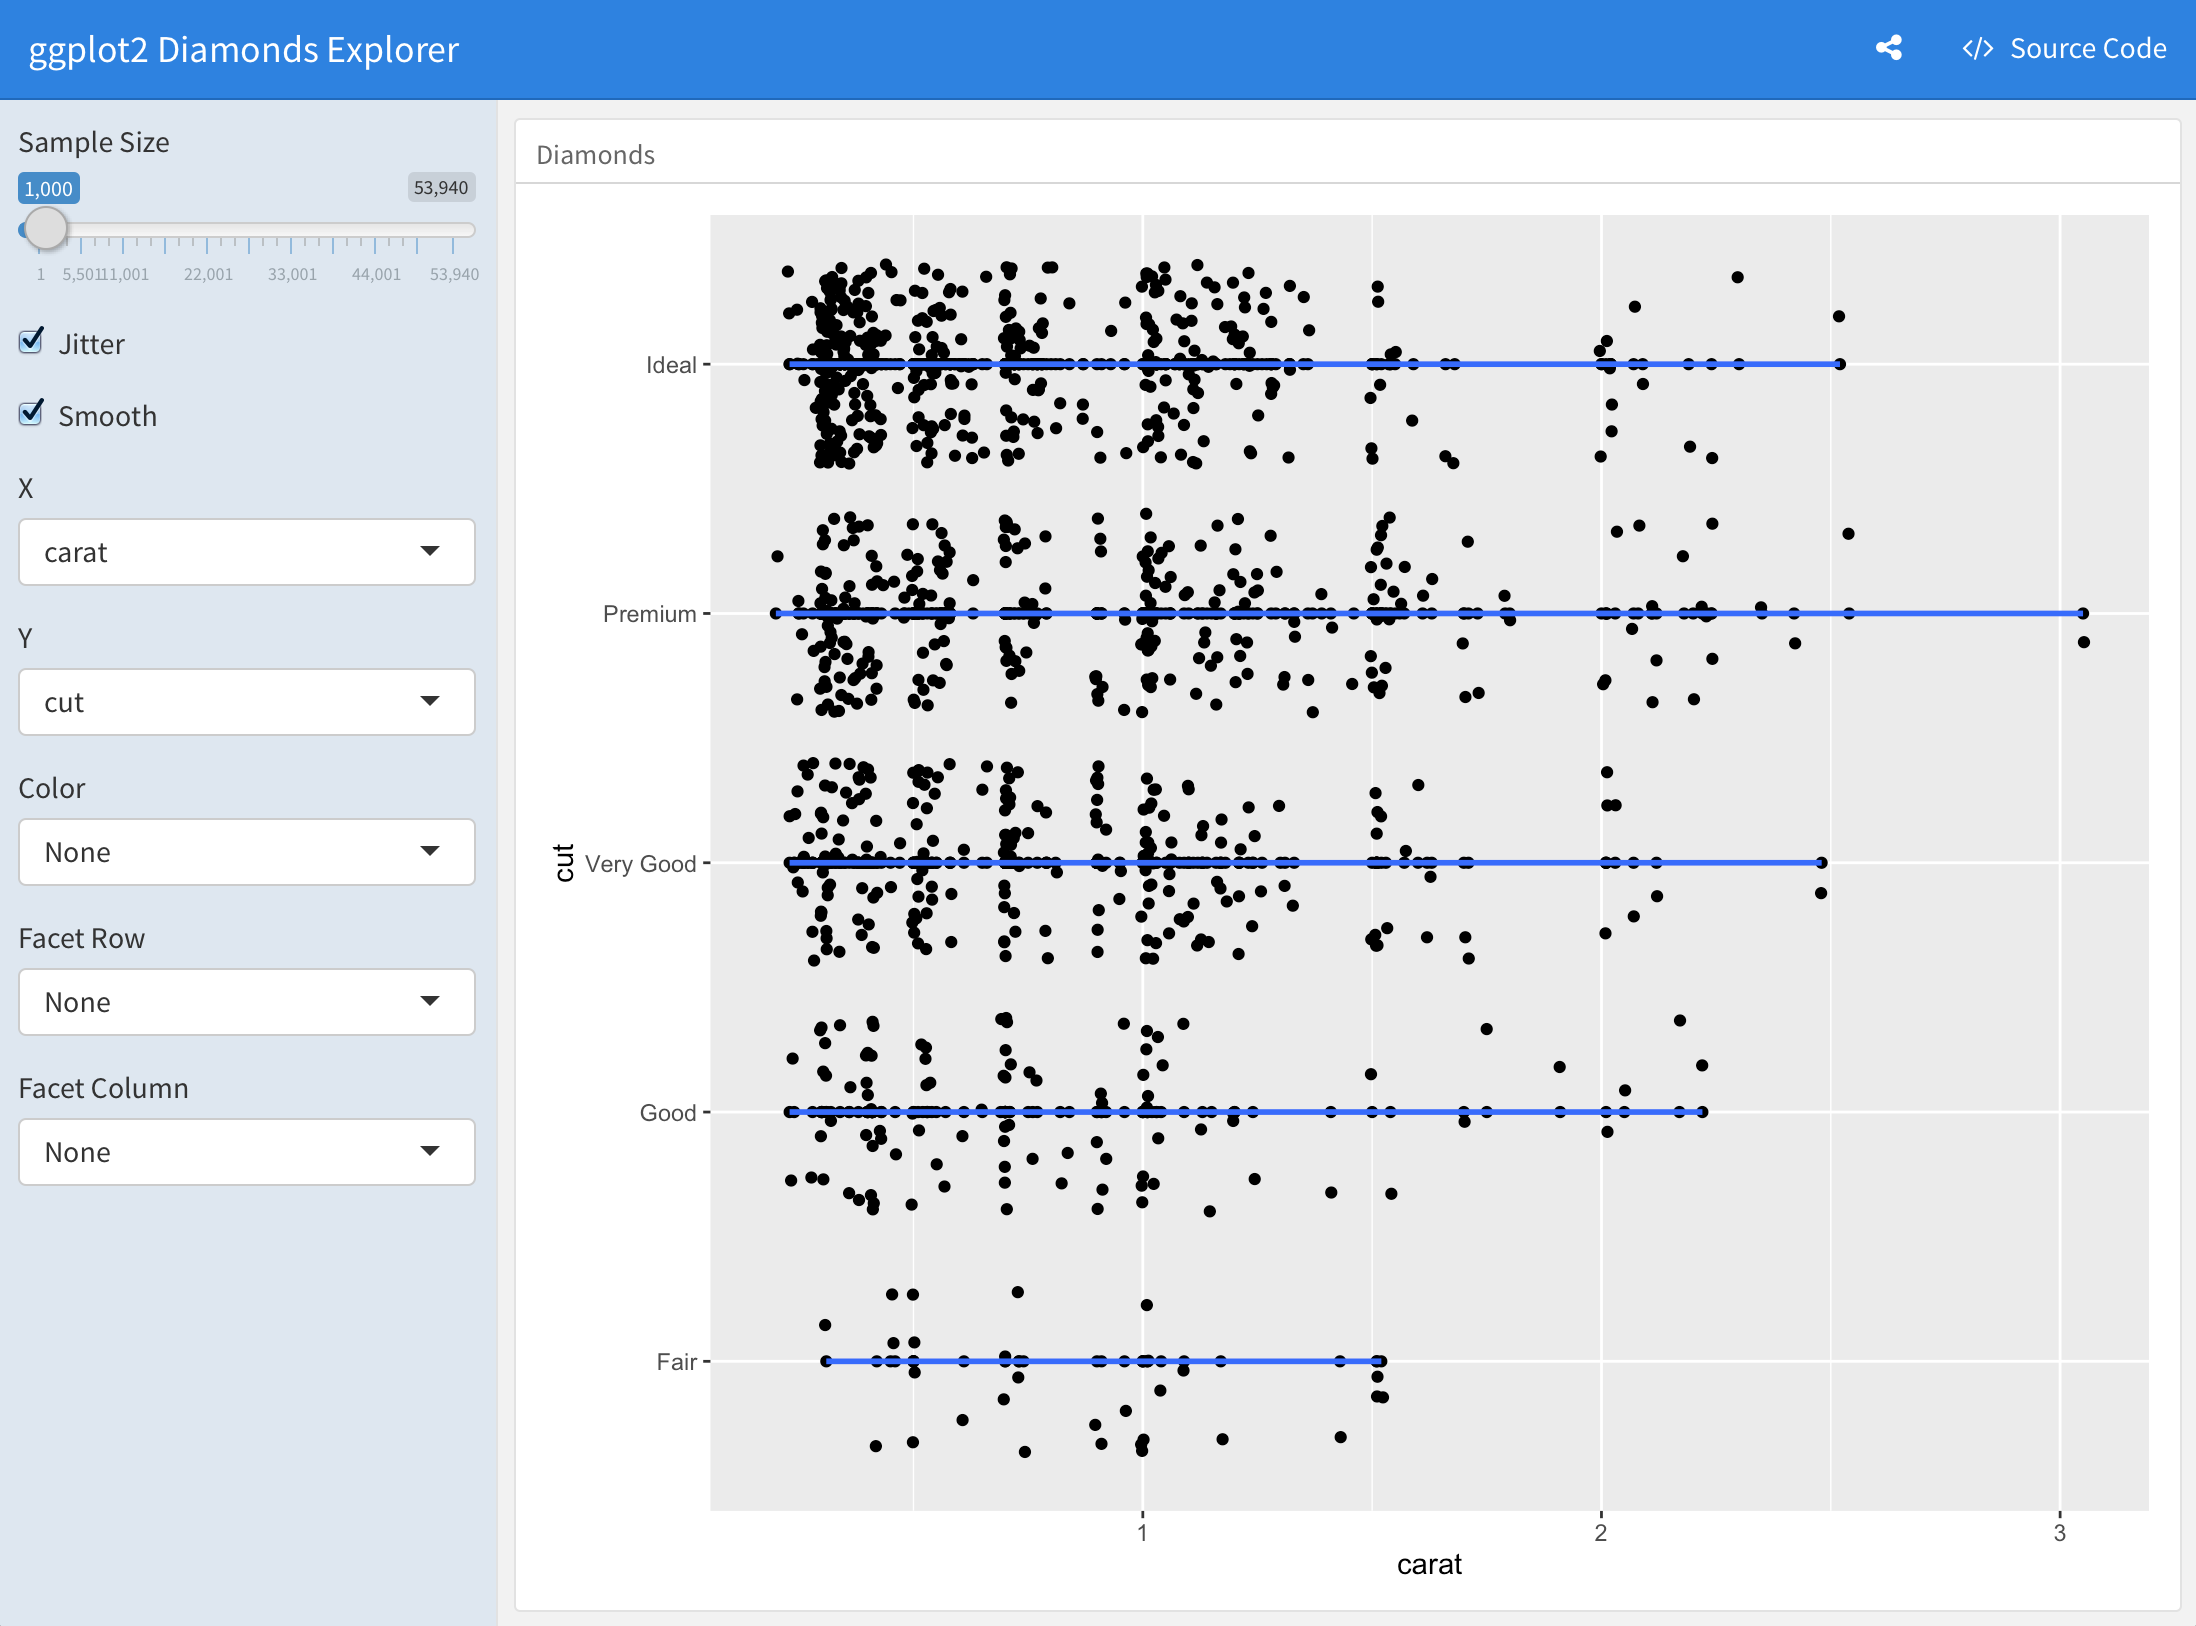The height and width of the screenshot is (1626, 2196).
Task: Open the Source Code link
Action: point(2087,49)
